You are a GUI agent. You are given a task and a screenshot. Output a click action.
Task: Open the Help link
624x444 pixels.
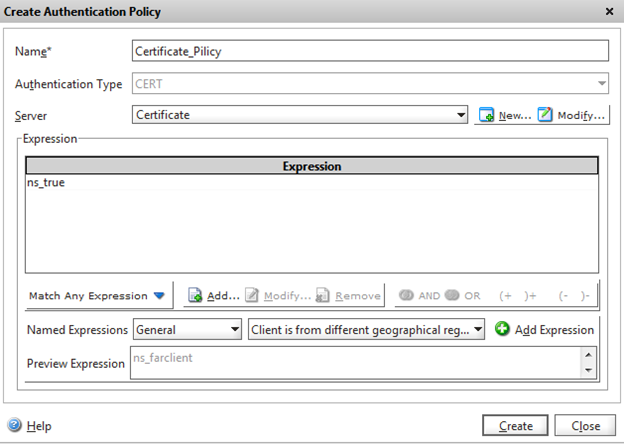(39, 426)
